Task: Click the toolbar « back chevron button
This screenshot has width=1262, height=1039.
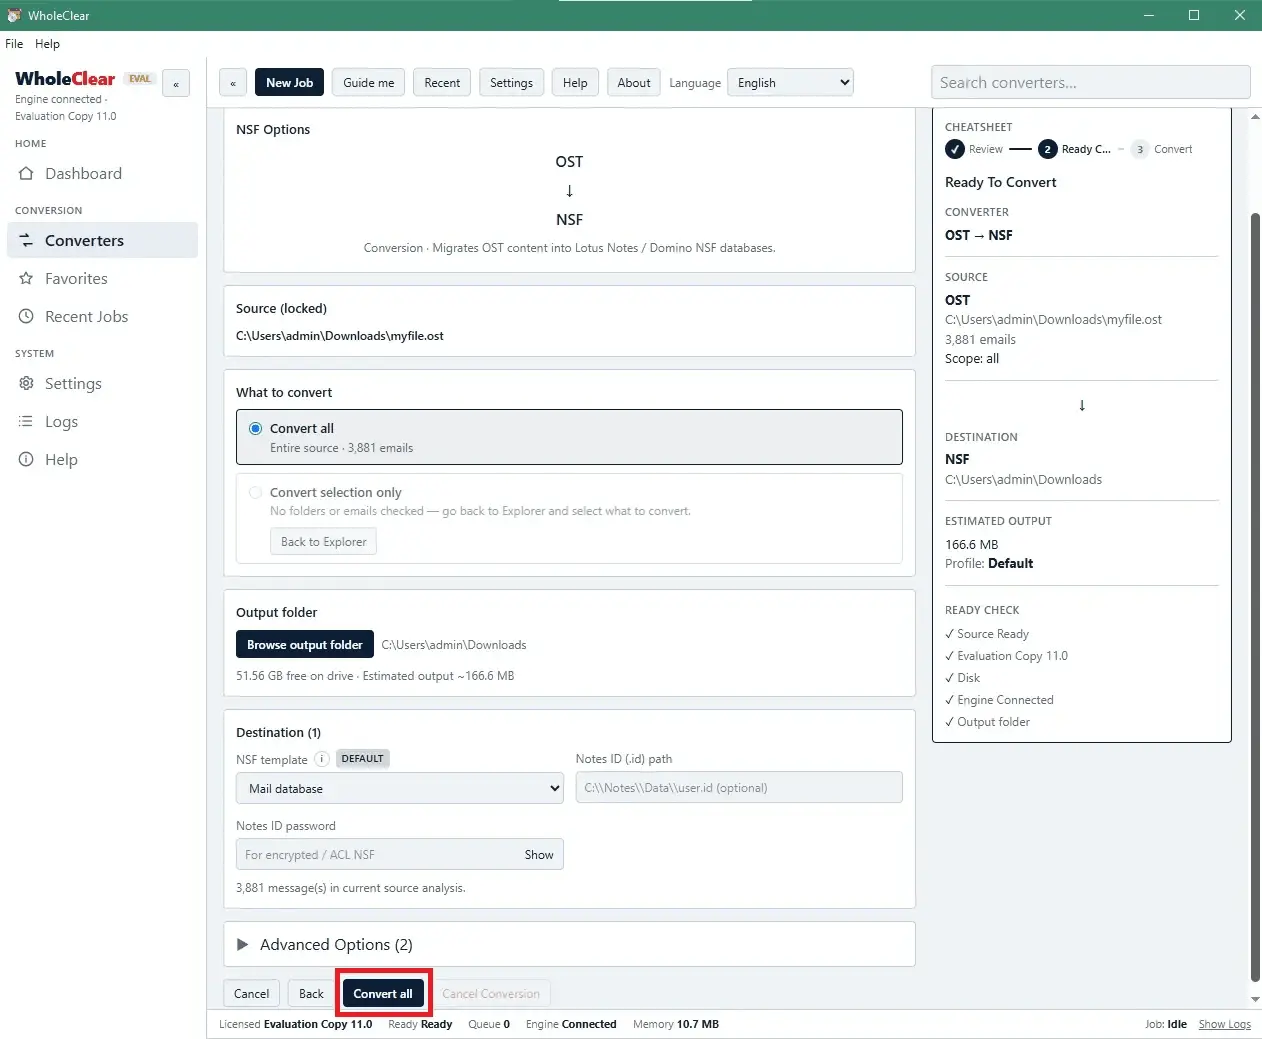Action: click(233, 83)
